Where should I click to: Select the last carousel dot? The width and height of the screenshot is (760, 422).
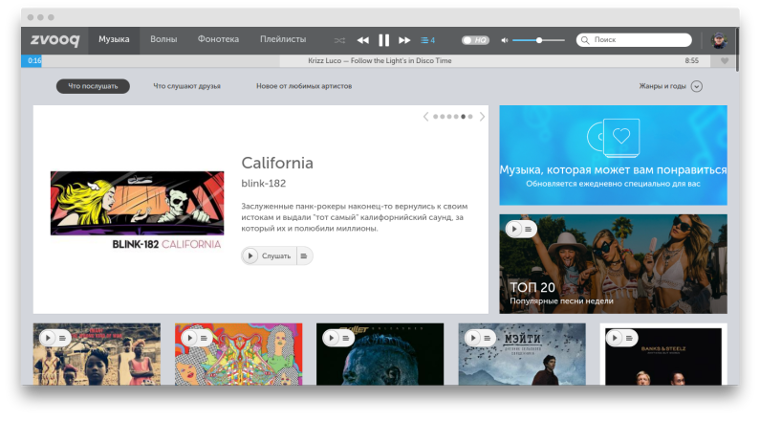click(x=470, y=117)
